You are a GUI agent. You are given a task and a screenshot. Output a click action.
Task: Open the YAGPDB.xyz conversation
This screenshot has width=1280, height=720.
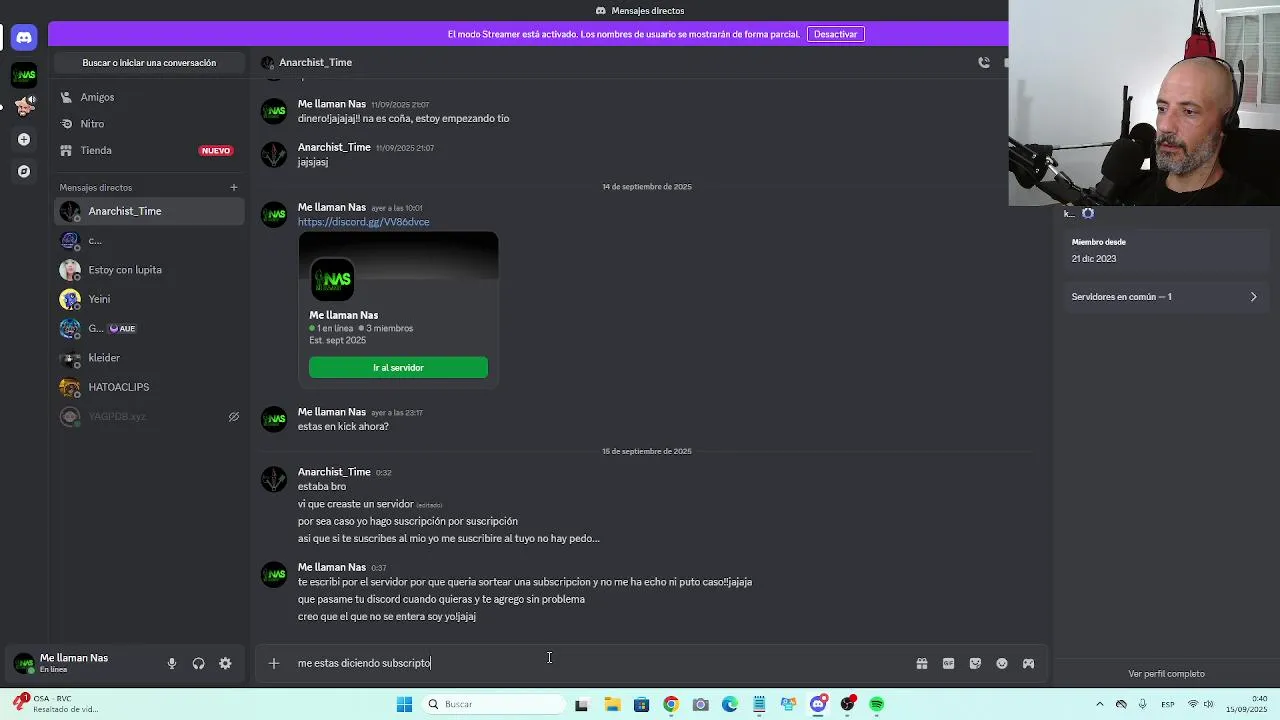149,416
